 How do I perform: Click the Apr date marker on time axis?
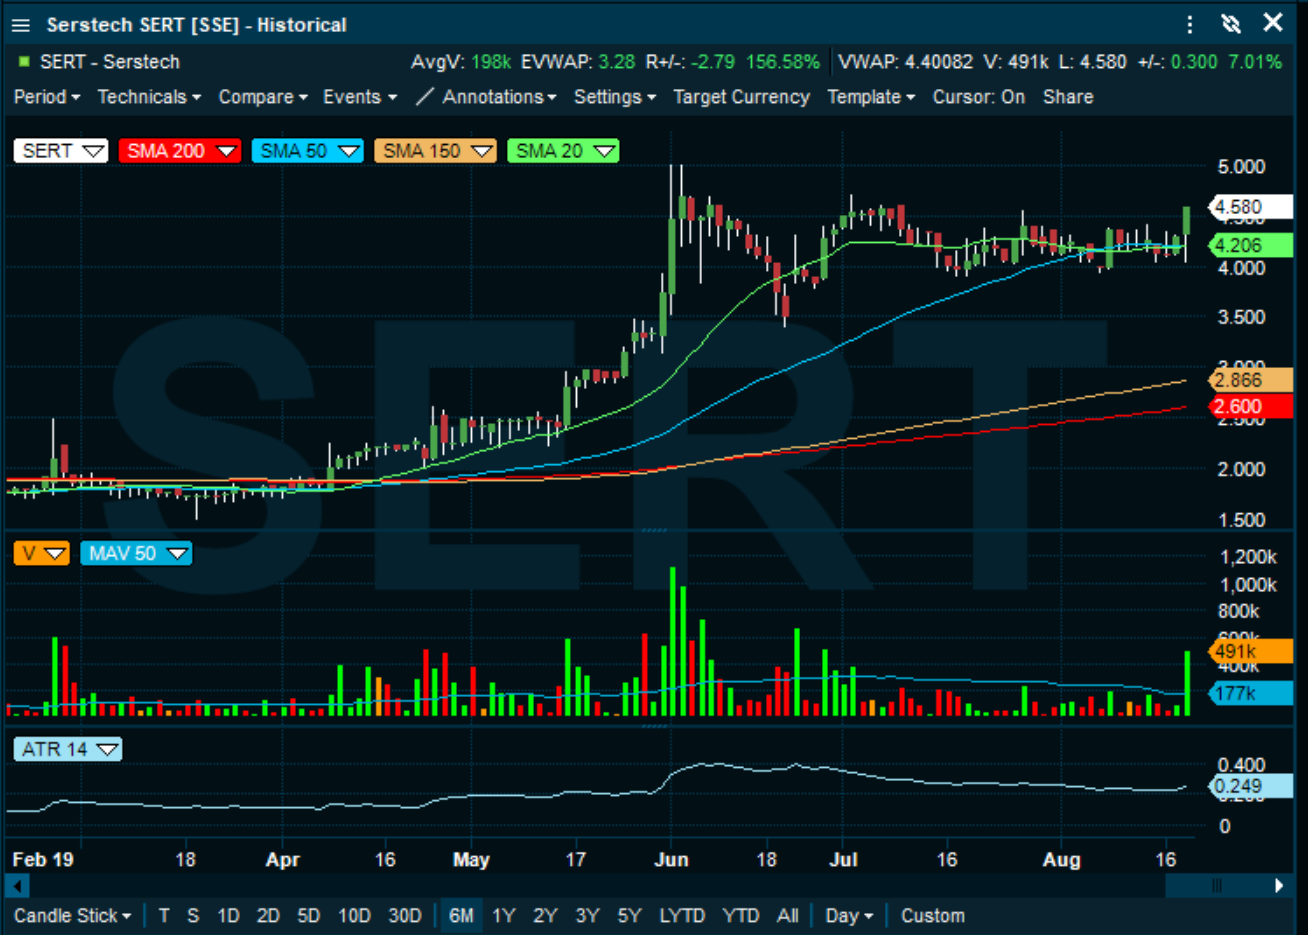click(x=283, y=860)
